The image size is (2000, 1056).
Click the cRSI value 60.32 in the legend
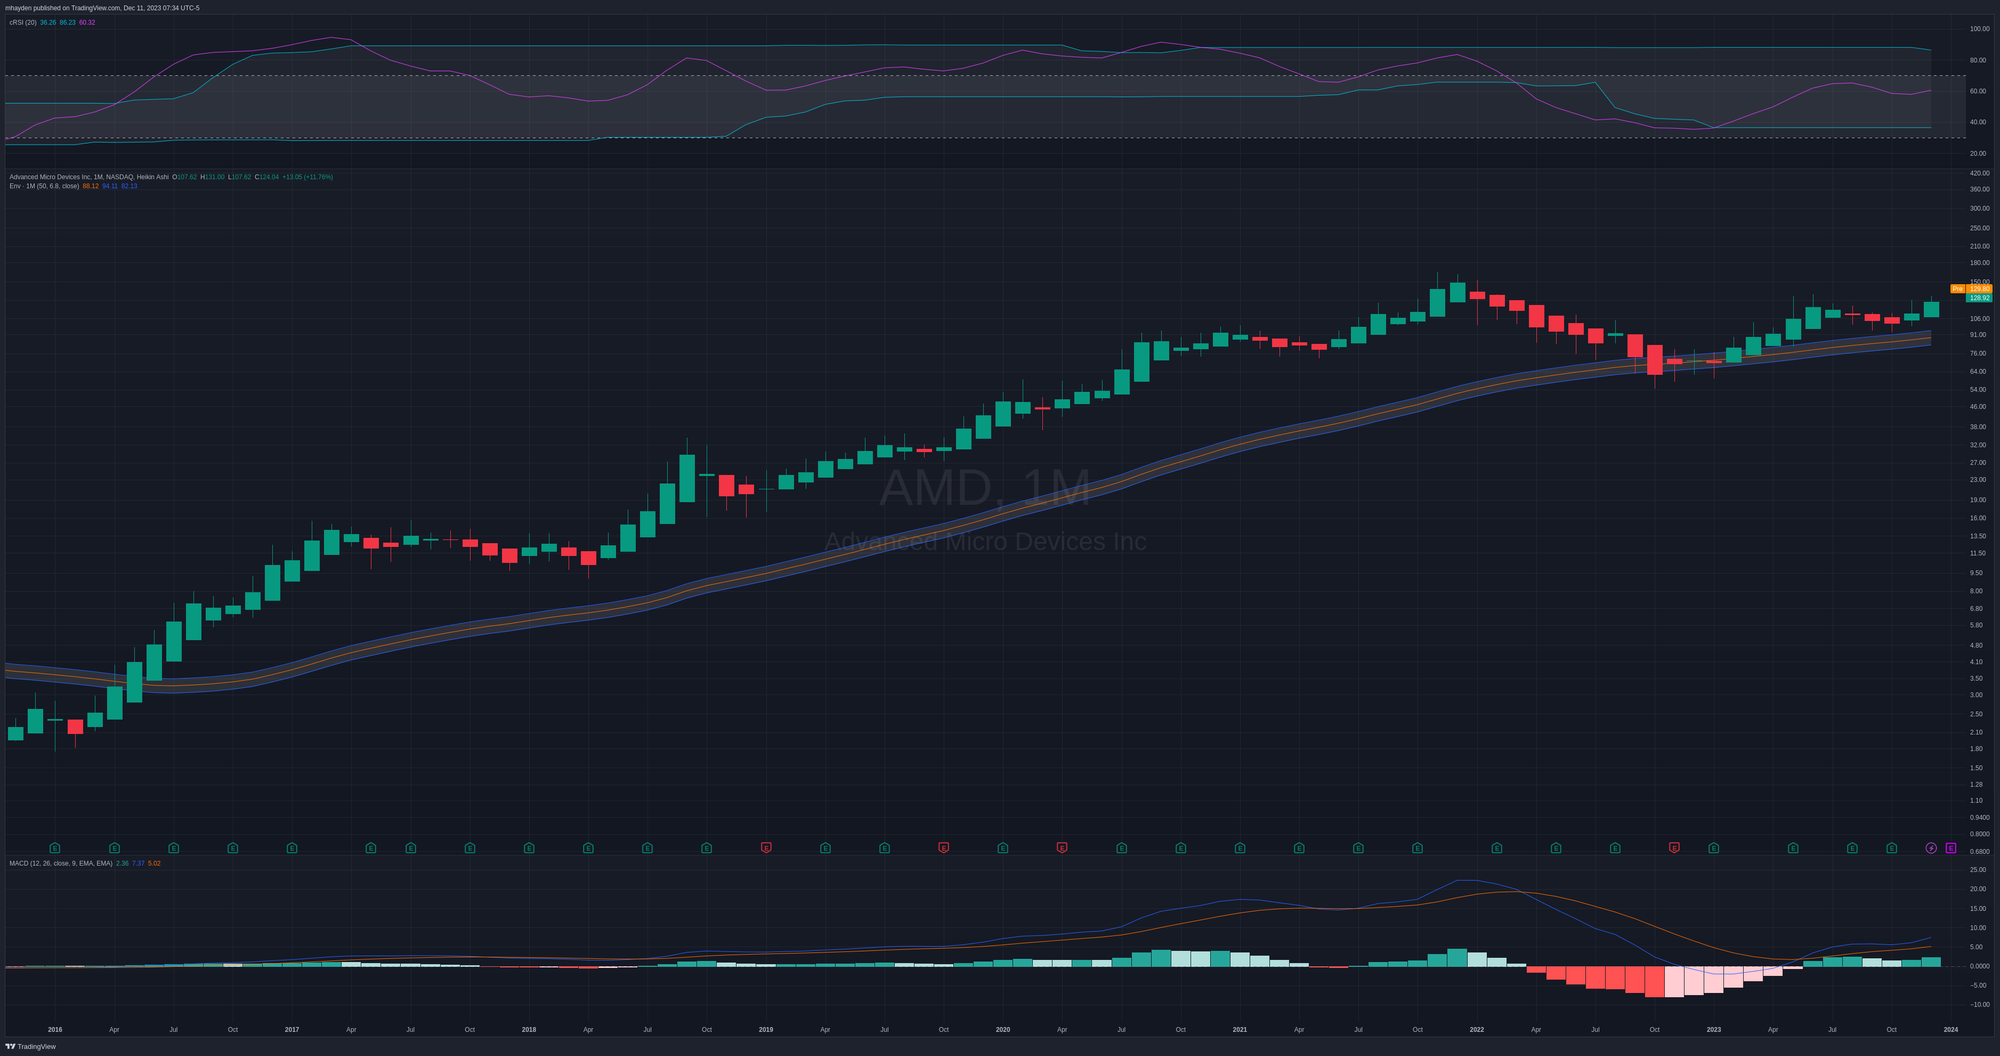[87, 22]
